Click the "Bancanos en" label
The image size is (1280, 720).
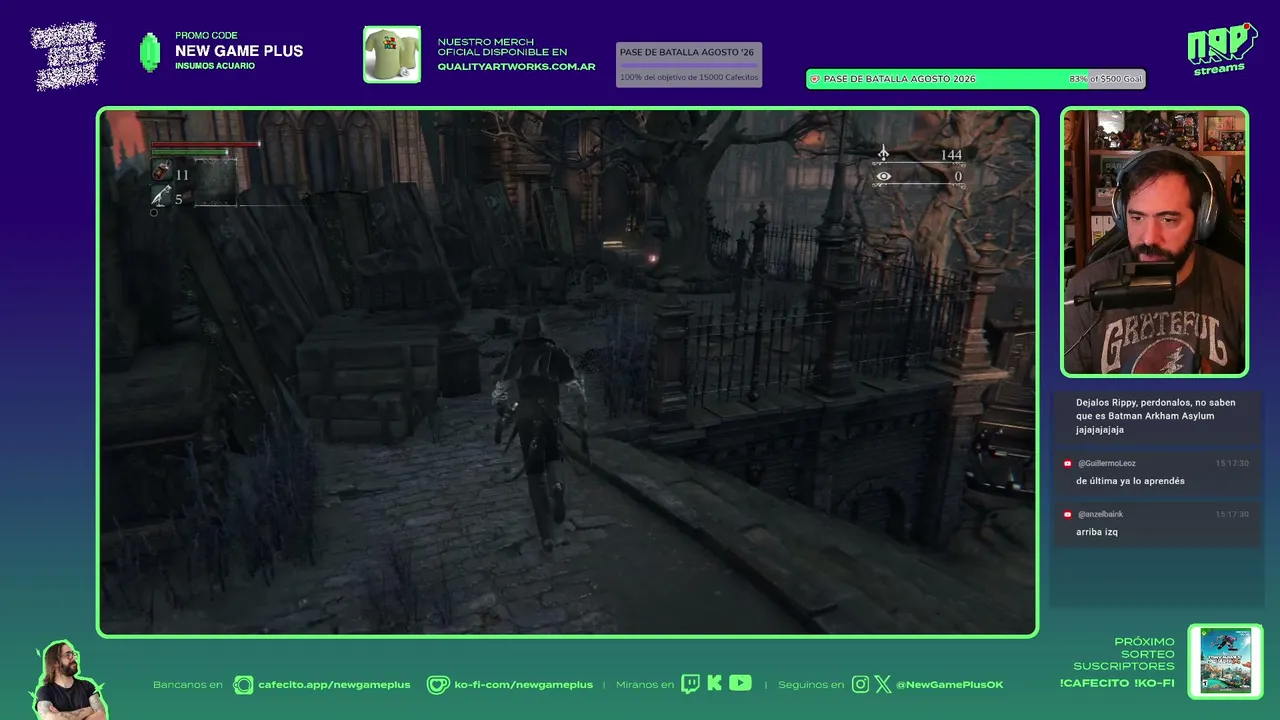pyautogui.click(x=188, y=685)
